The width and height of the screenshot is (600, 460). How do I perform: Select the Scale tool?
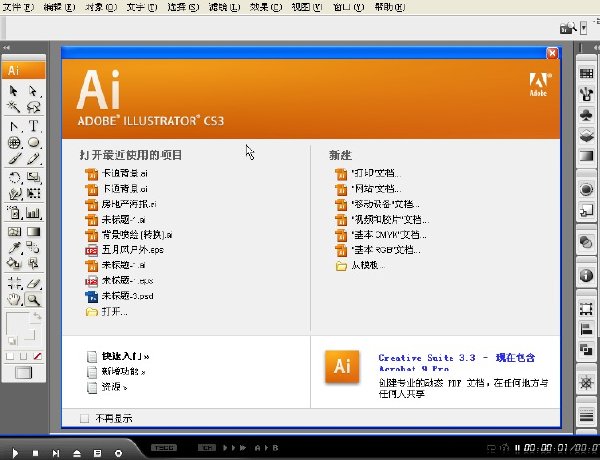[x=33, y=178]
